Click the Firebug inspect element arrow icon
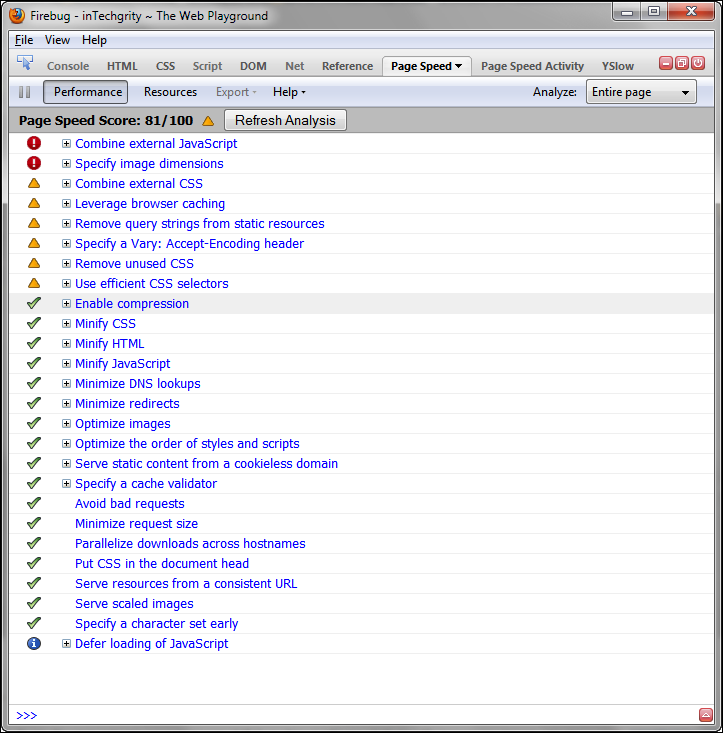This screenshot has height=733, width=723. tap(25, 63)
